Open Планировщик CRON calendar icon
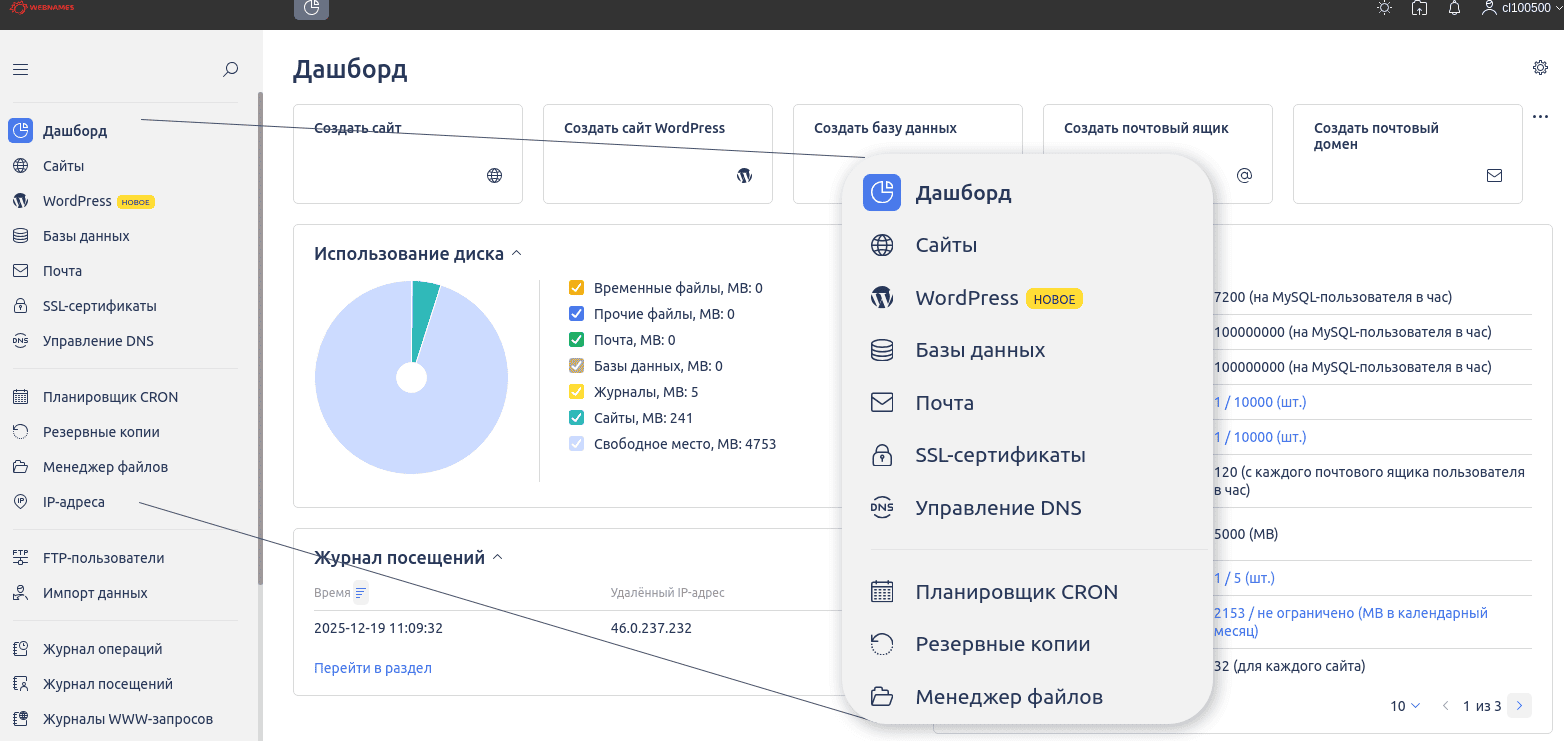 tap(22, 396)
